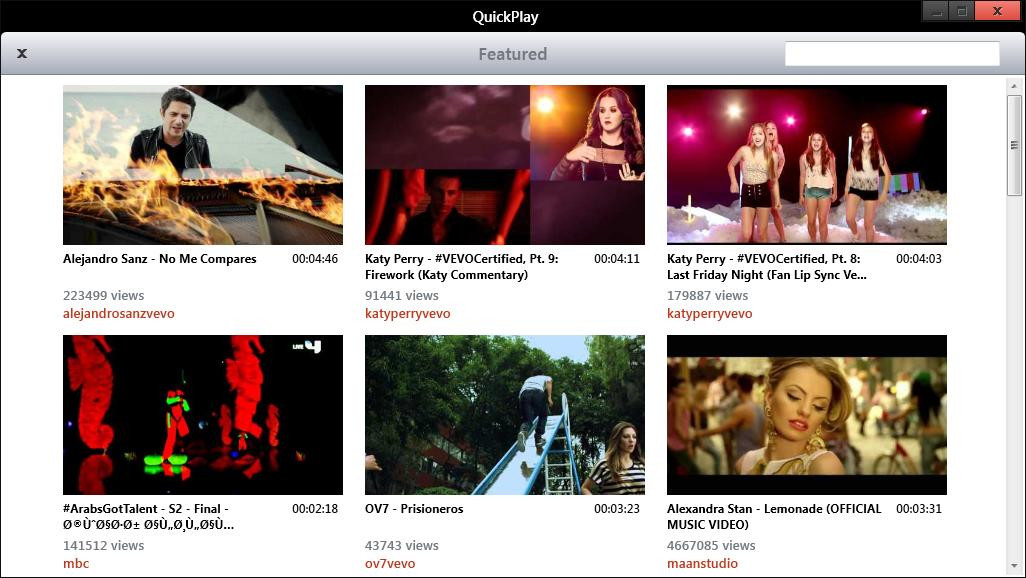The image size is (1026, 578).
Task: Select the title 'OV7 - Prisioneros'
Action: (414, 509)
